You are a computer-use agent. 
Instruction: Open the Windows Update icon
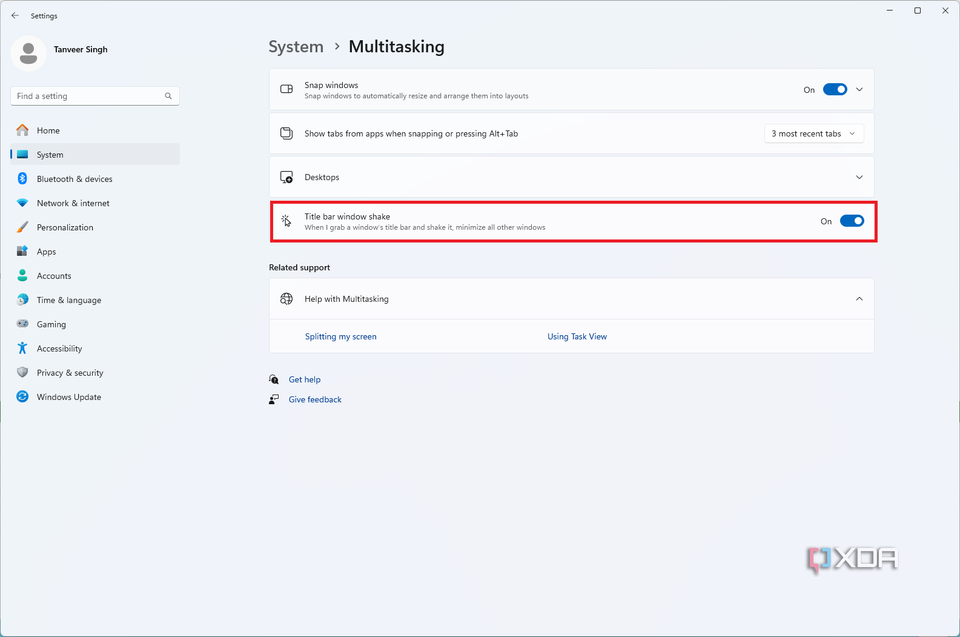pos(22,397)
